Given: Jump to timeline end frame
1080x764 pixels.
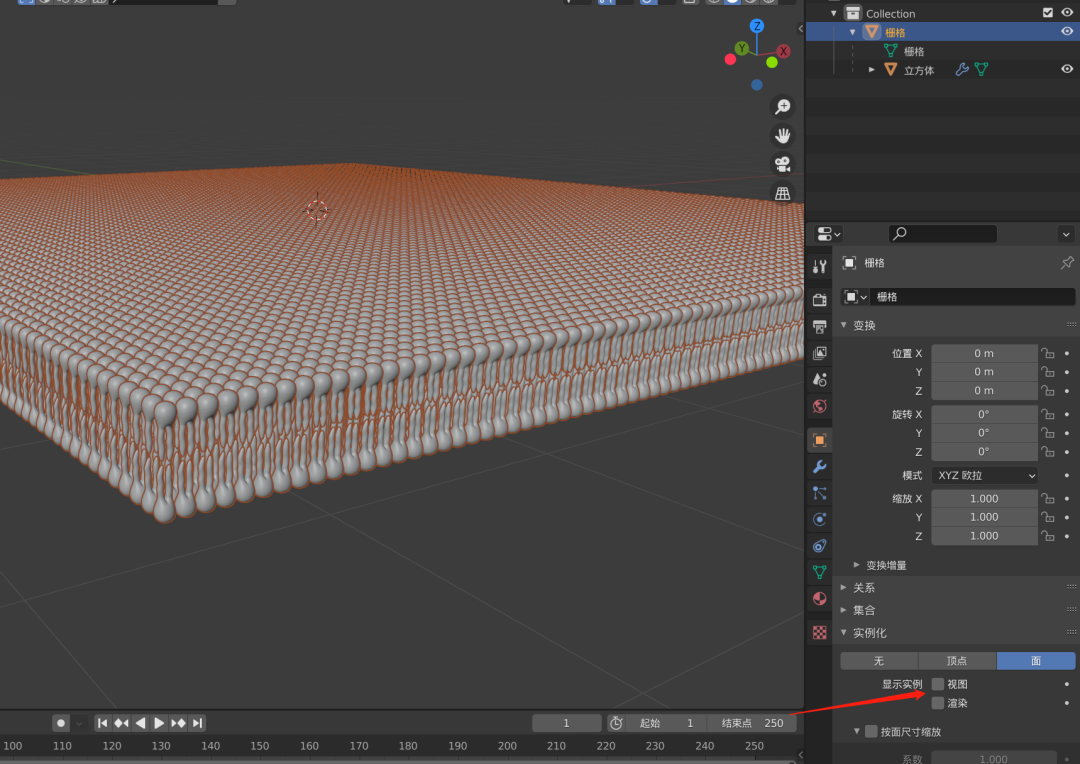Looking at the screenshot, I should (x=198, y=723).
